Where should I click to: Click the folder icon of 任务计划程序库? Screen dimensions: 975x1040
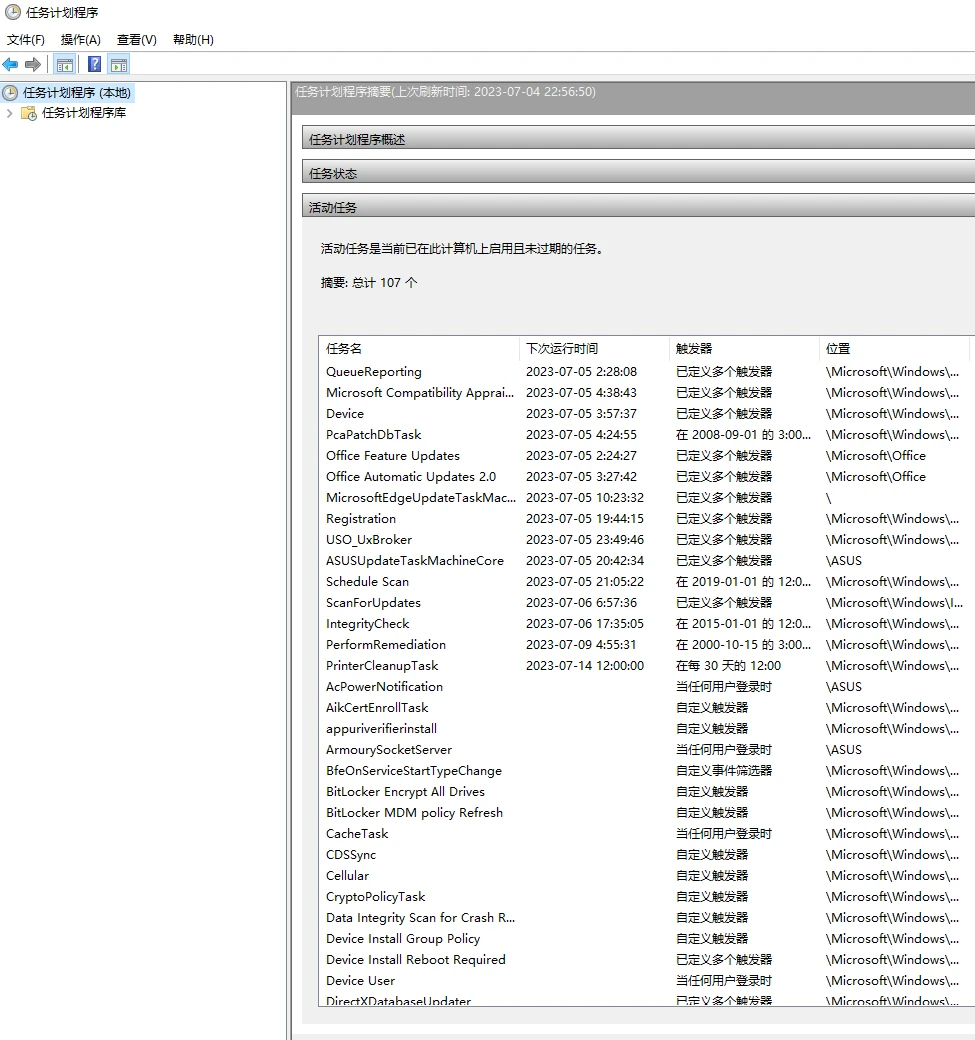pyautogui.click(x=29, y=113)
